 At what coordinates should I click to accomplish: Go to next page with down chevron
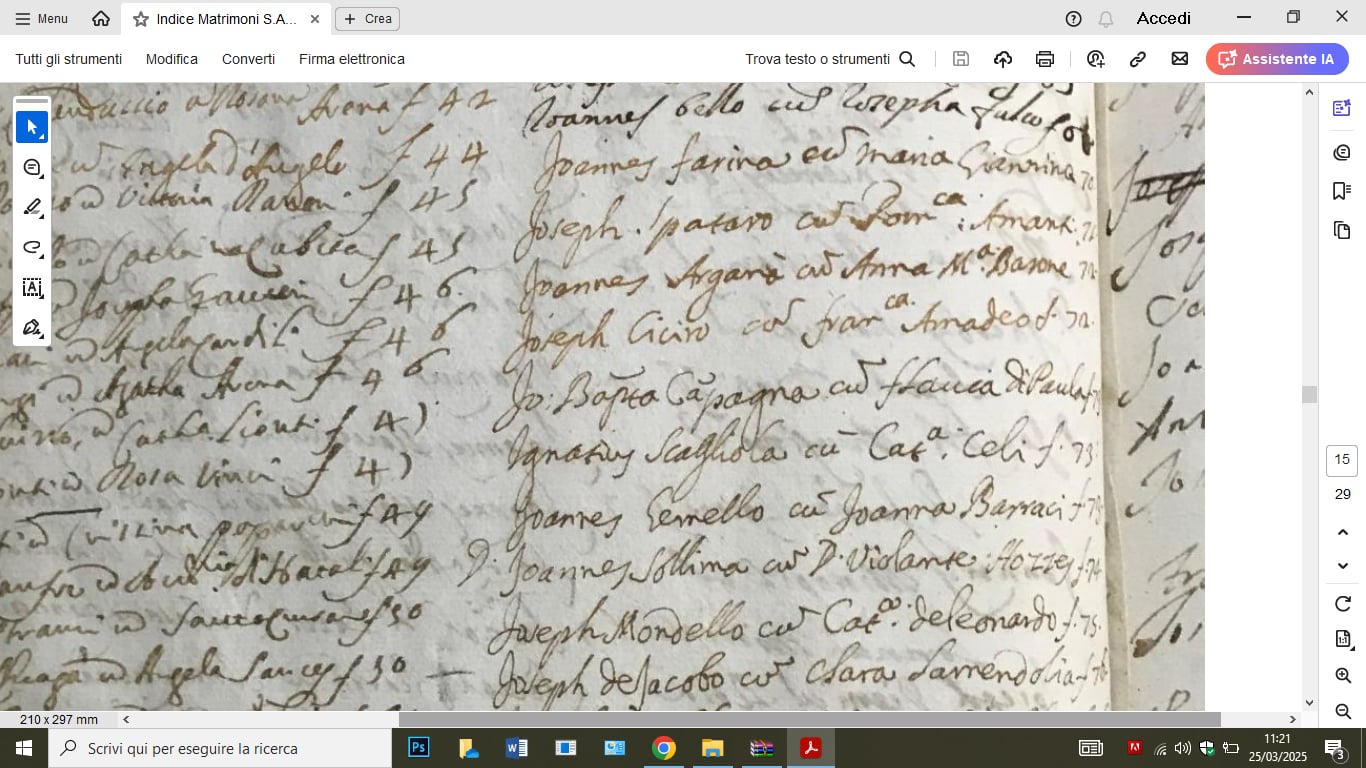tap(1343, 566)
